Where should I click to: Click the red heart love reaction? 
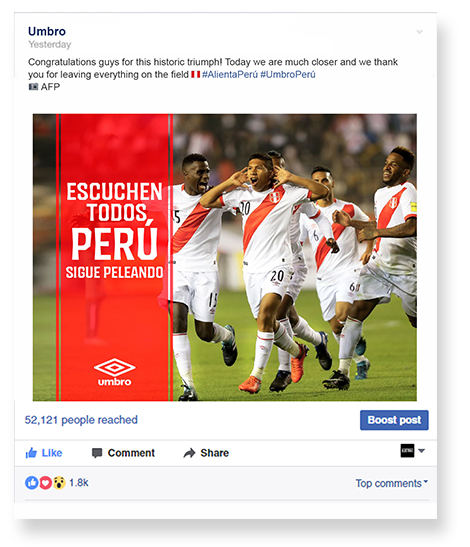click(45, 483)
